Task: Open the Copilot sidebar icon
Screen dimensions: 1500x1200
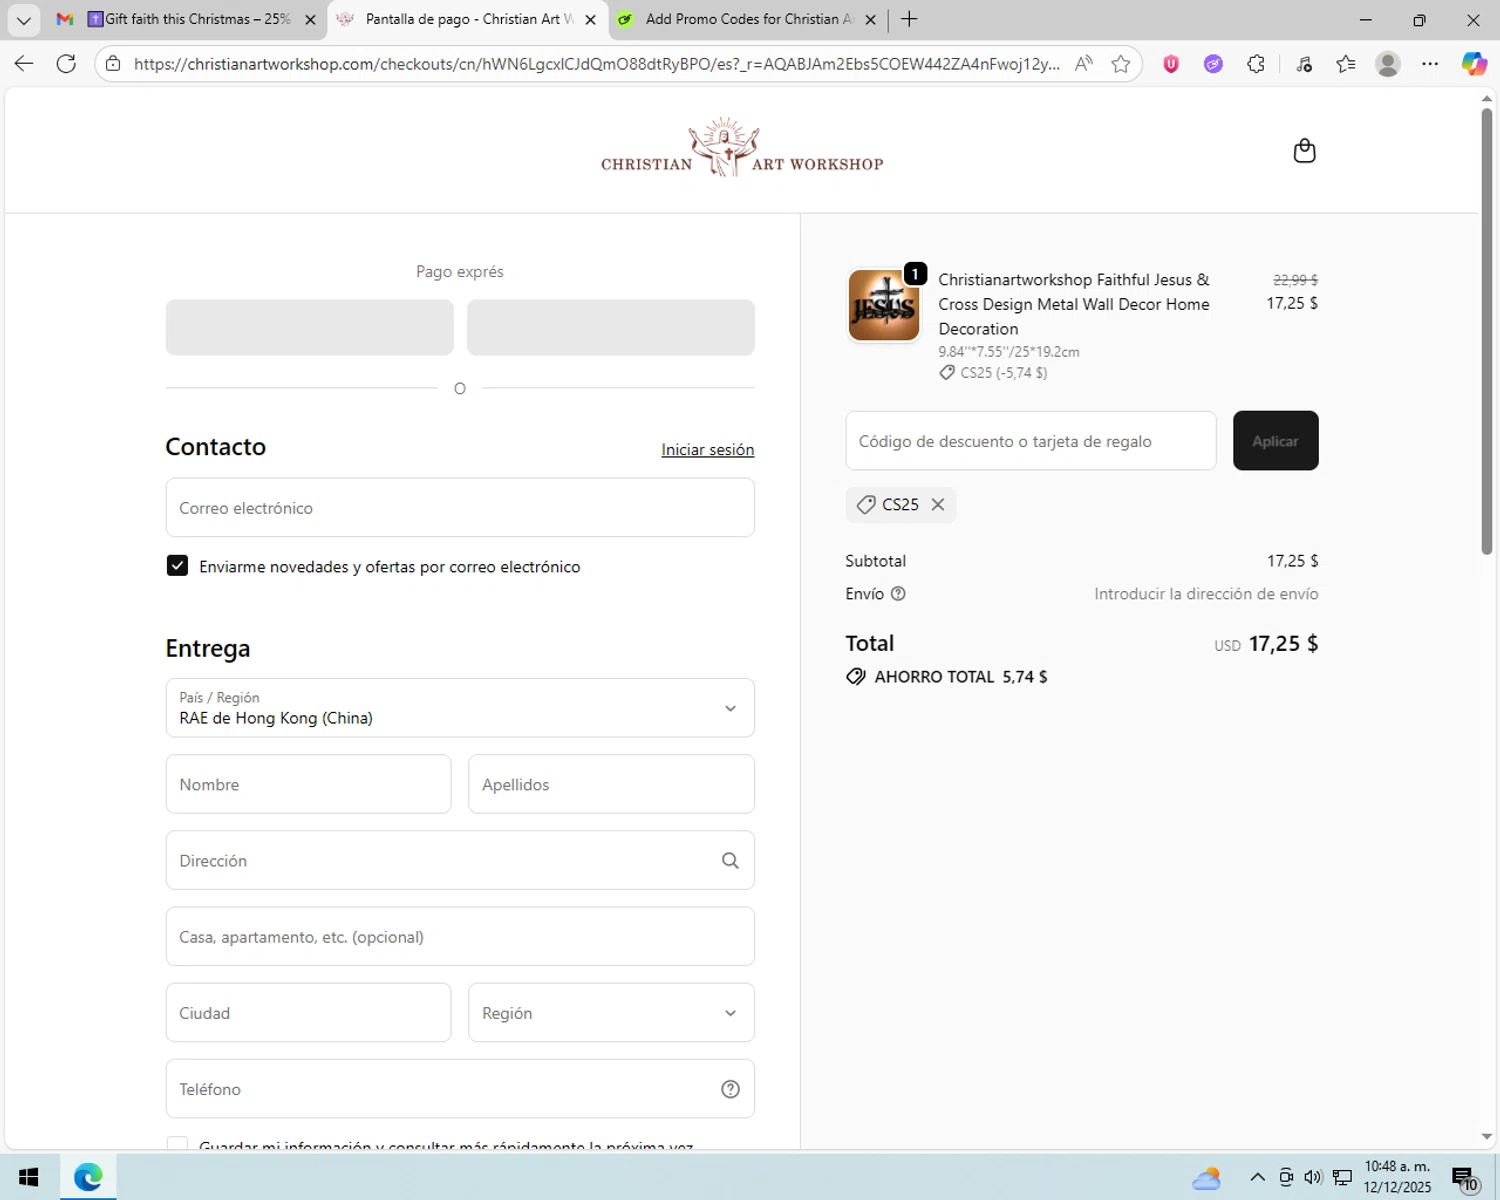Action: (1474, 64)
